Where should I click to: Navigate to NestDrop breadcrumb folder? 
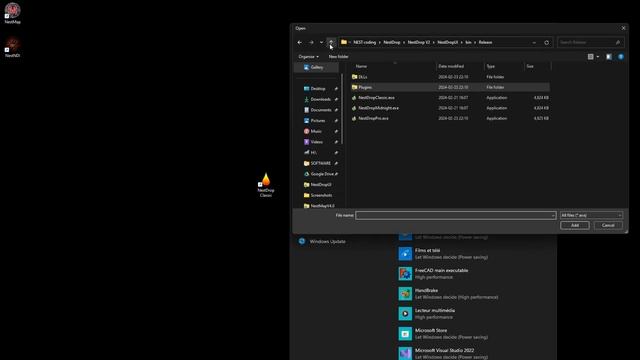coord(391,42)
